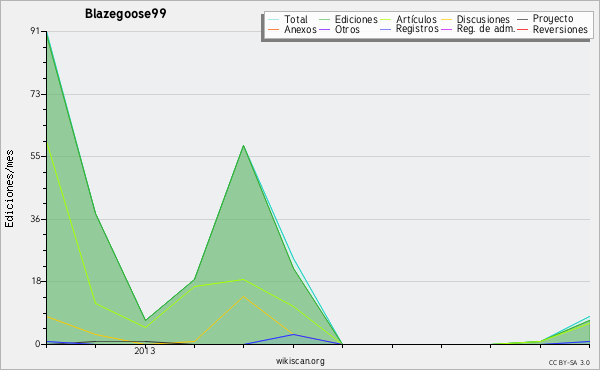Click the y-axis value 0
Image resolution: width=600 pixels, height=370 pixels.
point(38,344)
